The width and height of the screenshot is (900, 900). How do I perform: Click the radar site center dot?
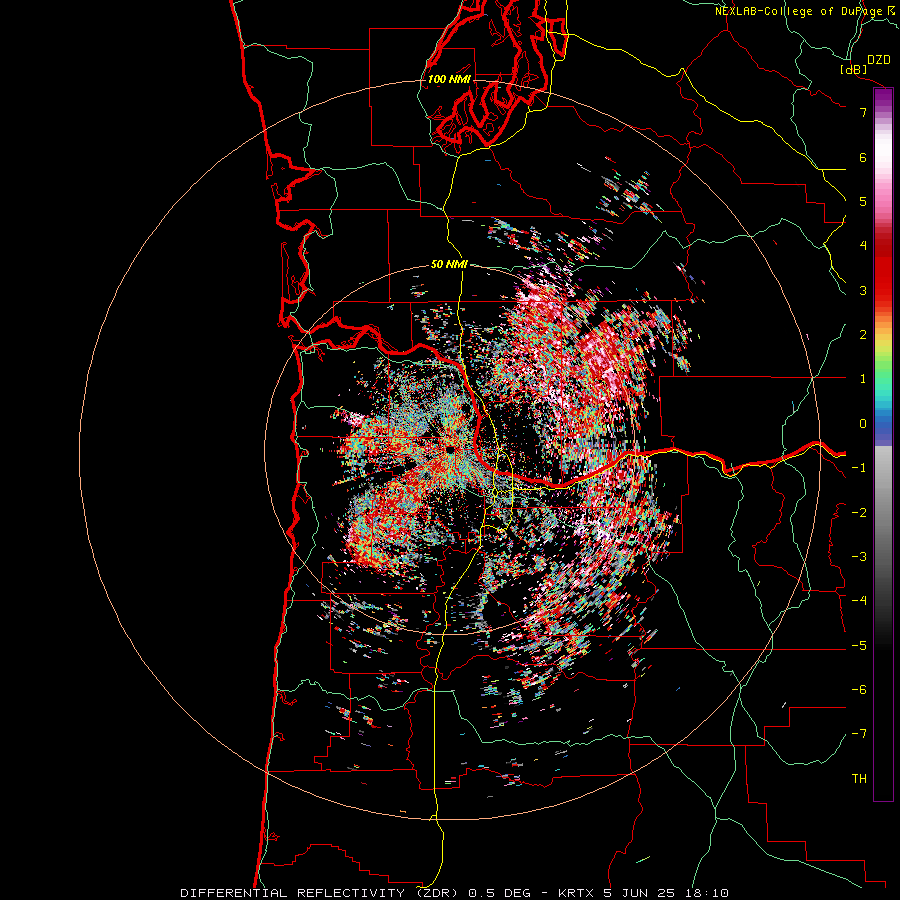click(451, 449)
